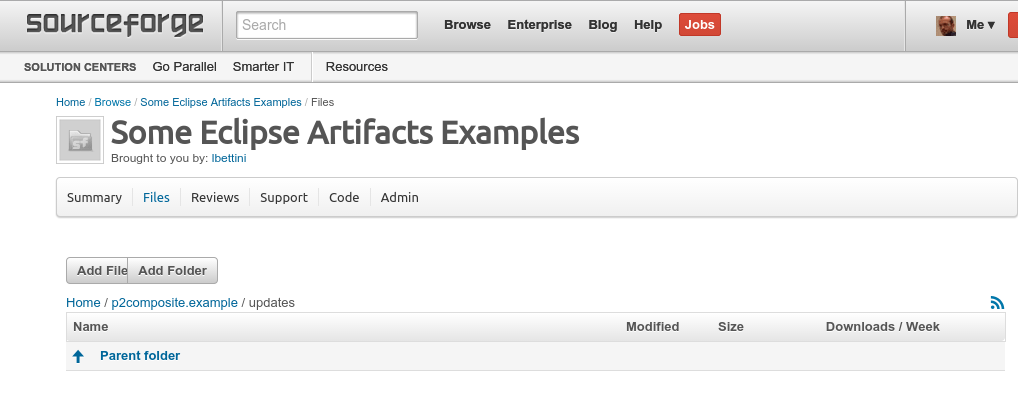This screenshot has width=1018, height=410.
Task: Open Some Eclipse Artifacts Examples breadcrumb link
Action: (221, 102)
